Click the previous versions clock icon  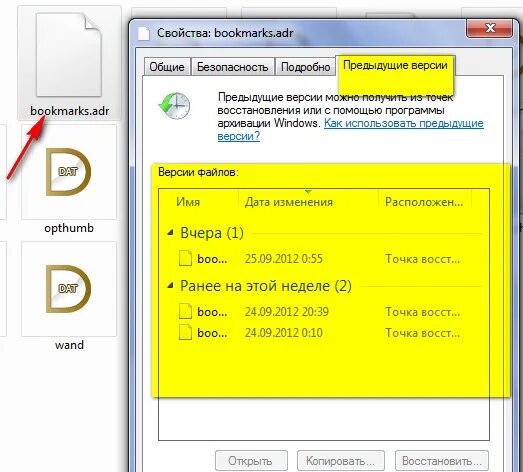pyautogui.click(x=174, y=106)
